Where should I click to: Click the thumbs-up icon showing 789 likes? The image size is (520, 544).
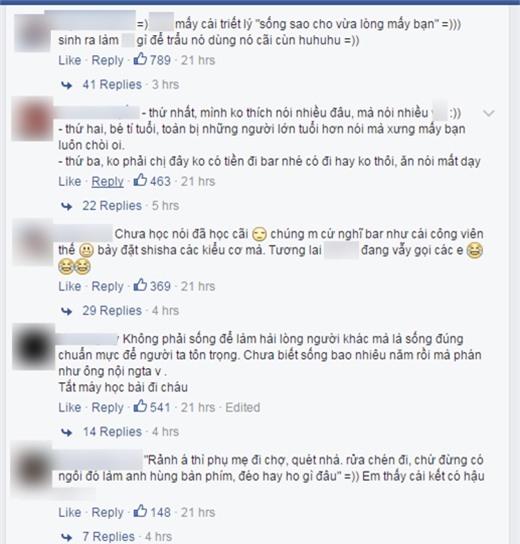tap(140, 59)
